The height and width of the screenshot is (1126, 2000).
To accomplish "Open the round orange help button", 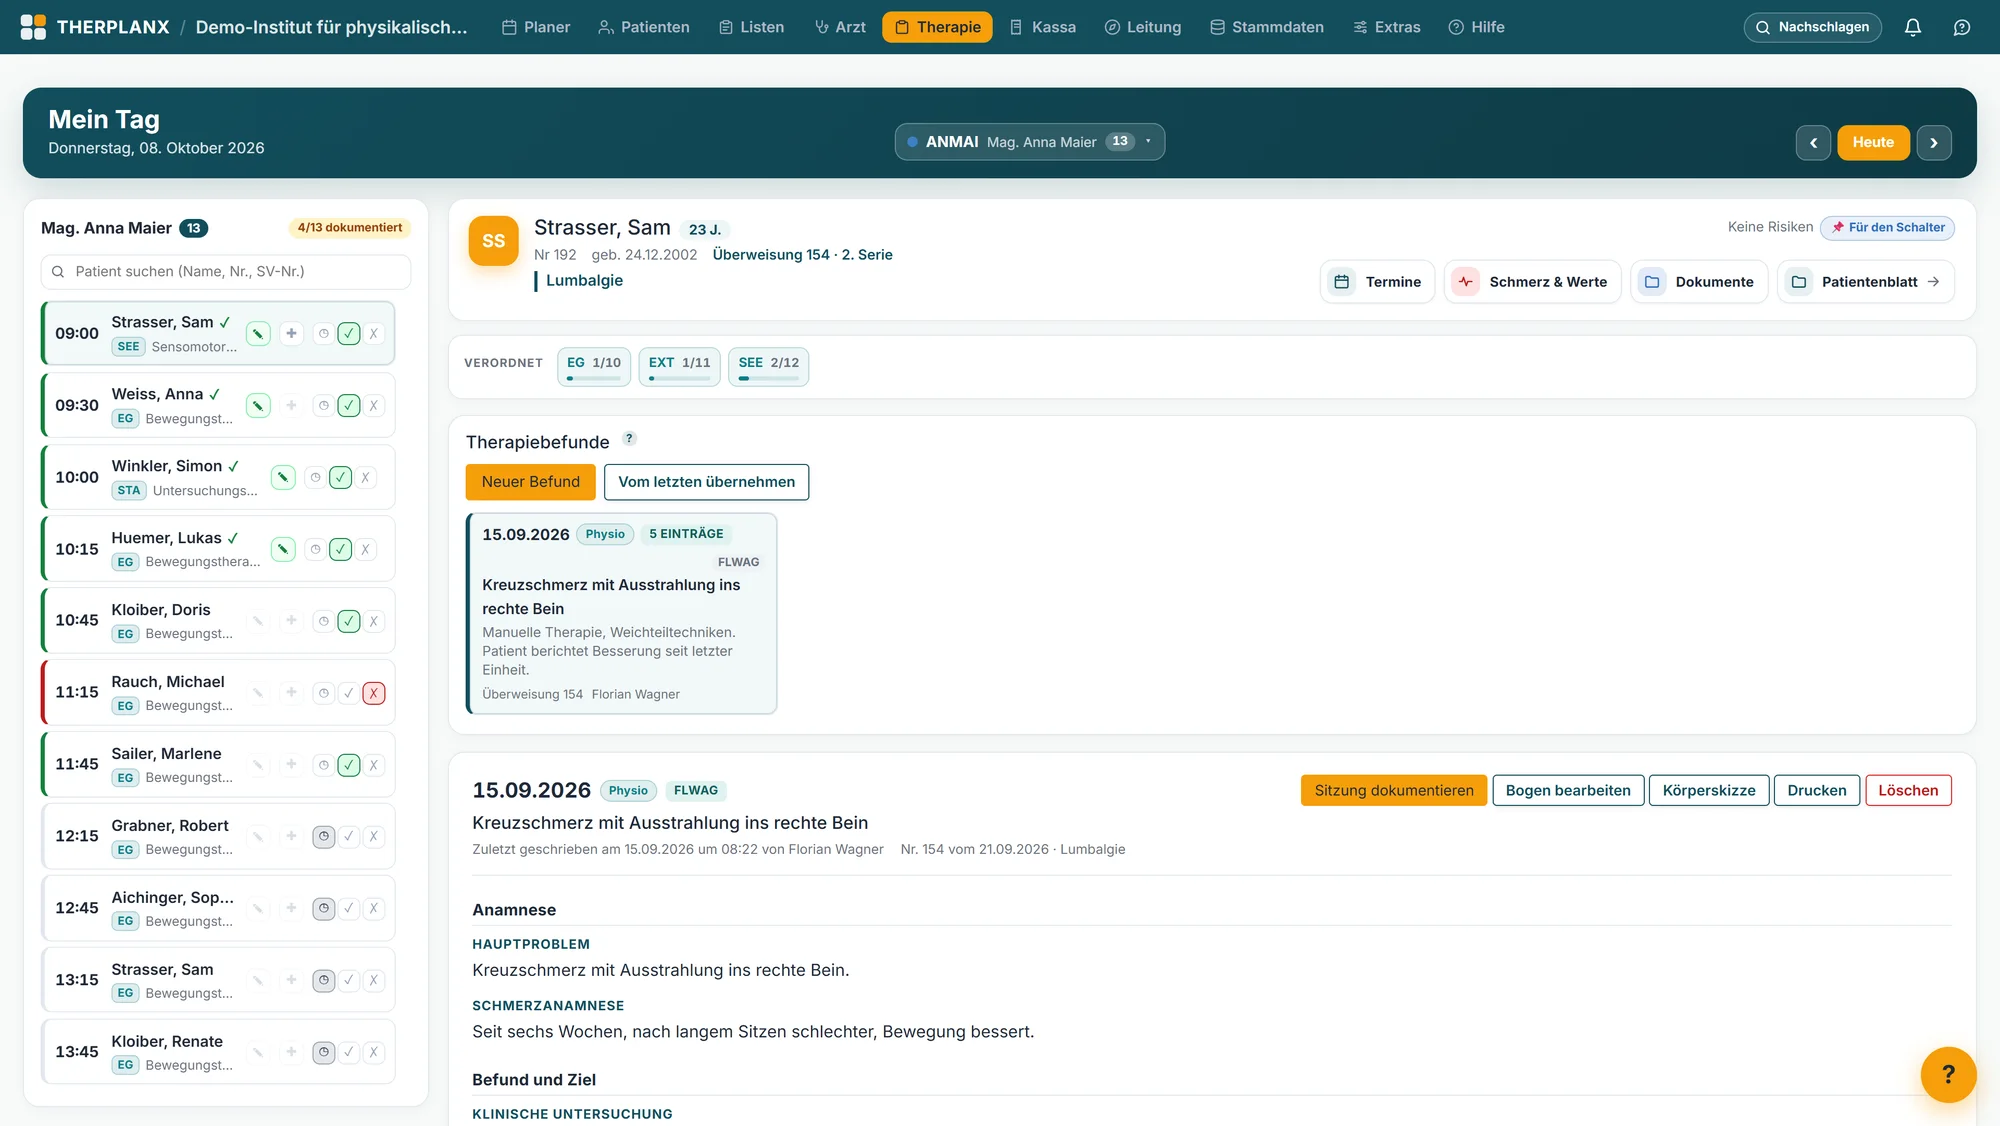I will [1948, 1074].
